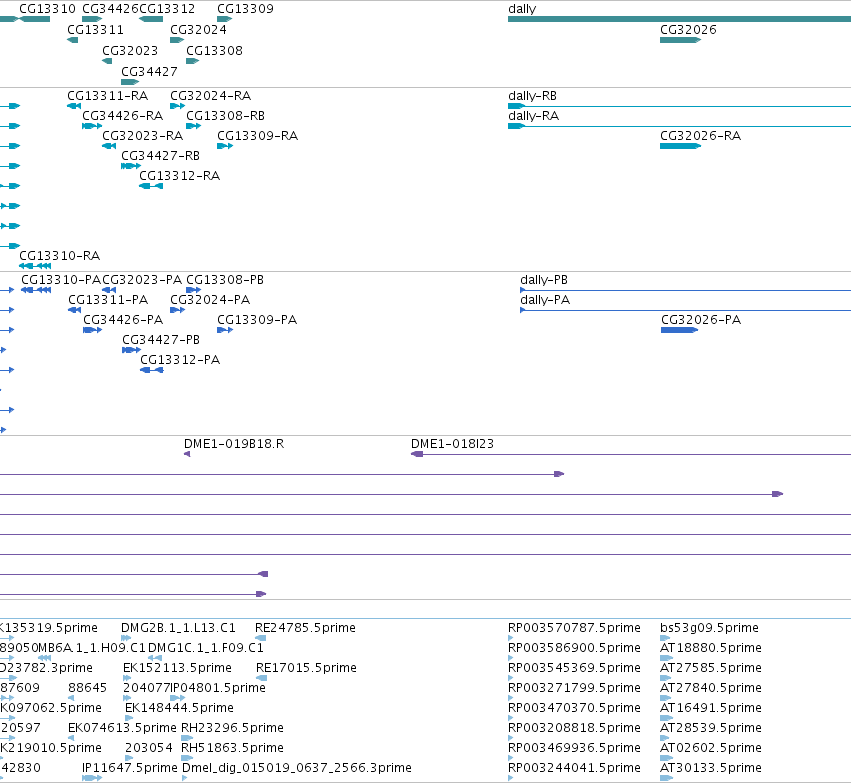Open EST RP003208818.5prime
The height and width of the screenshot is (783, 851).
pyautogui.click(x=574, y=728)
